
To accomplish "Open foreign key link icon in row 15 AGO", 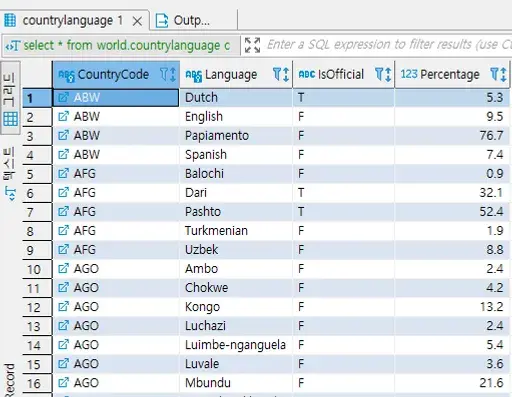I will click(x=63, y=363).
